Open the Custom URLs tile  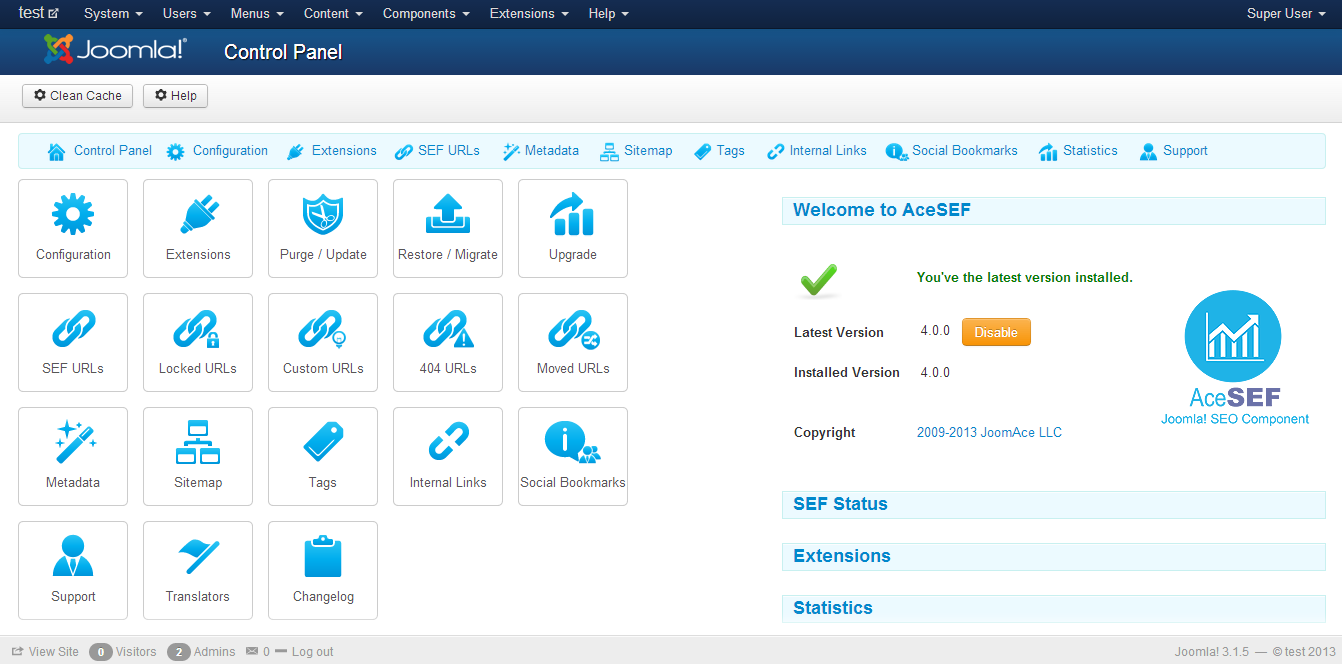[x=323, y=342]
